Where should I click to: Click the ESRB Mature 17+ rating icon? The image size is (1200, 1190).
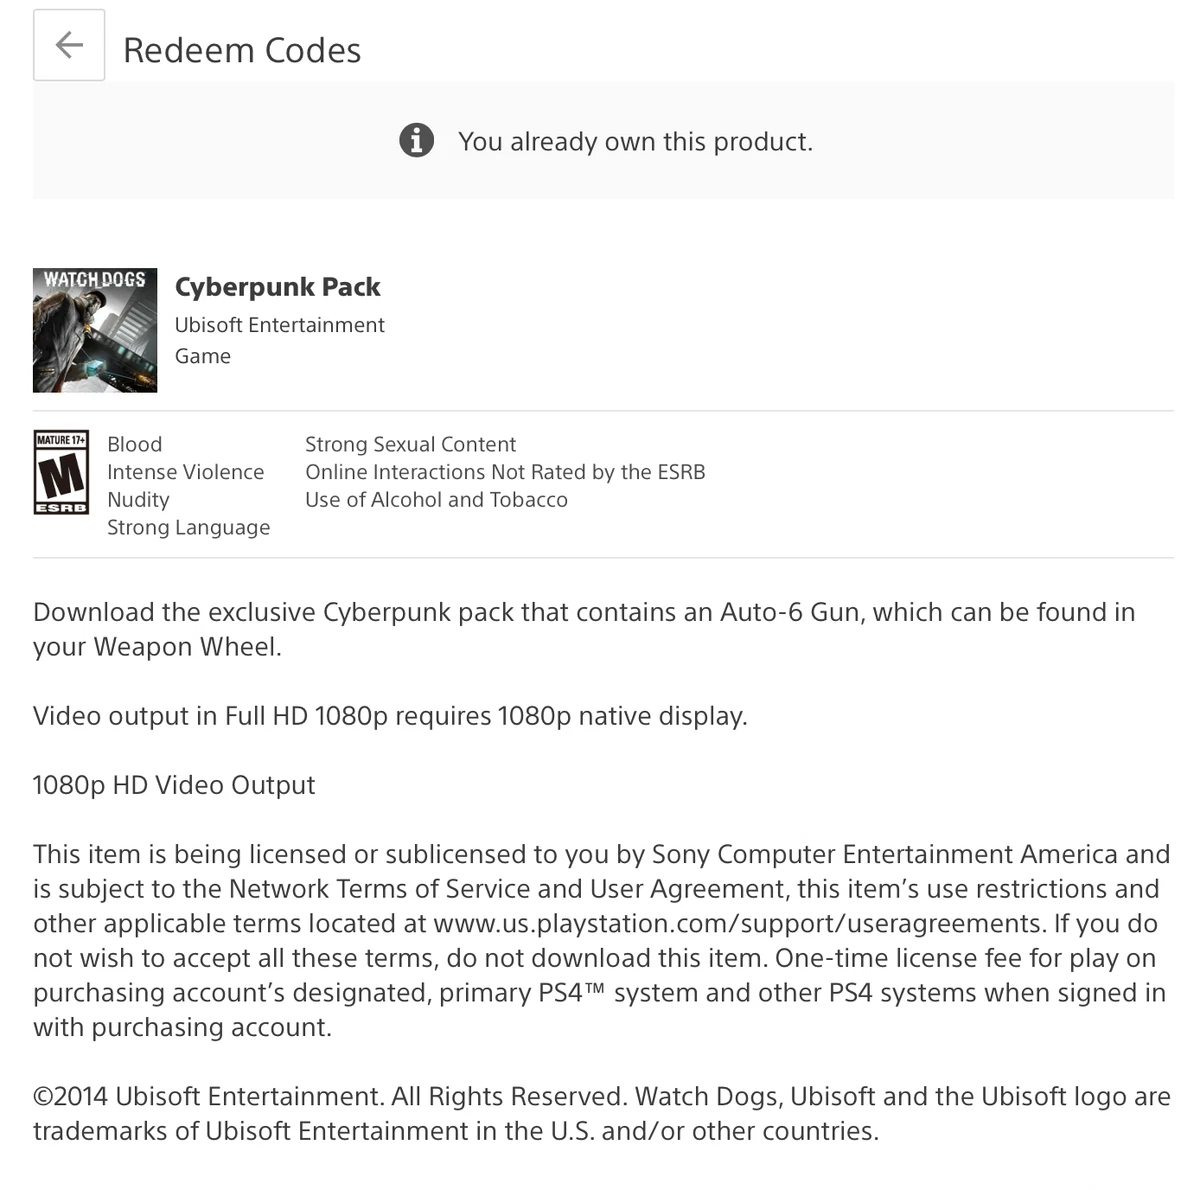61,472
